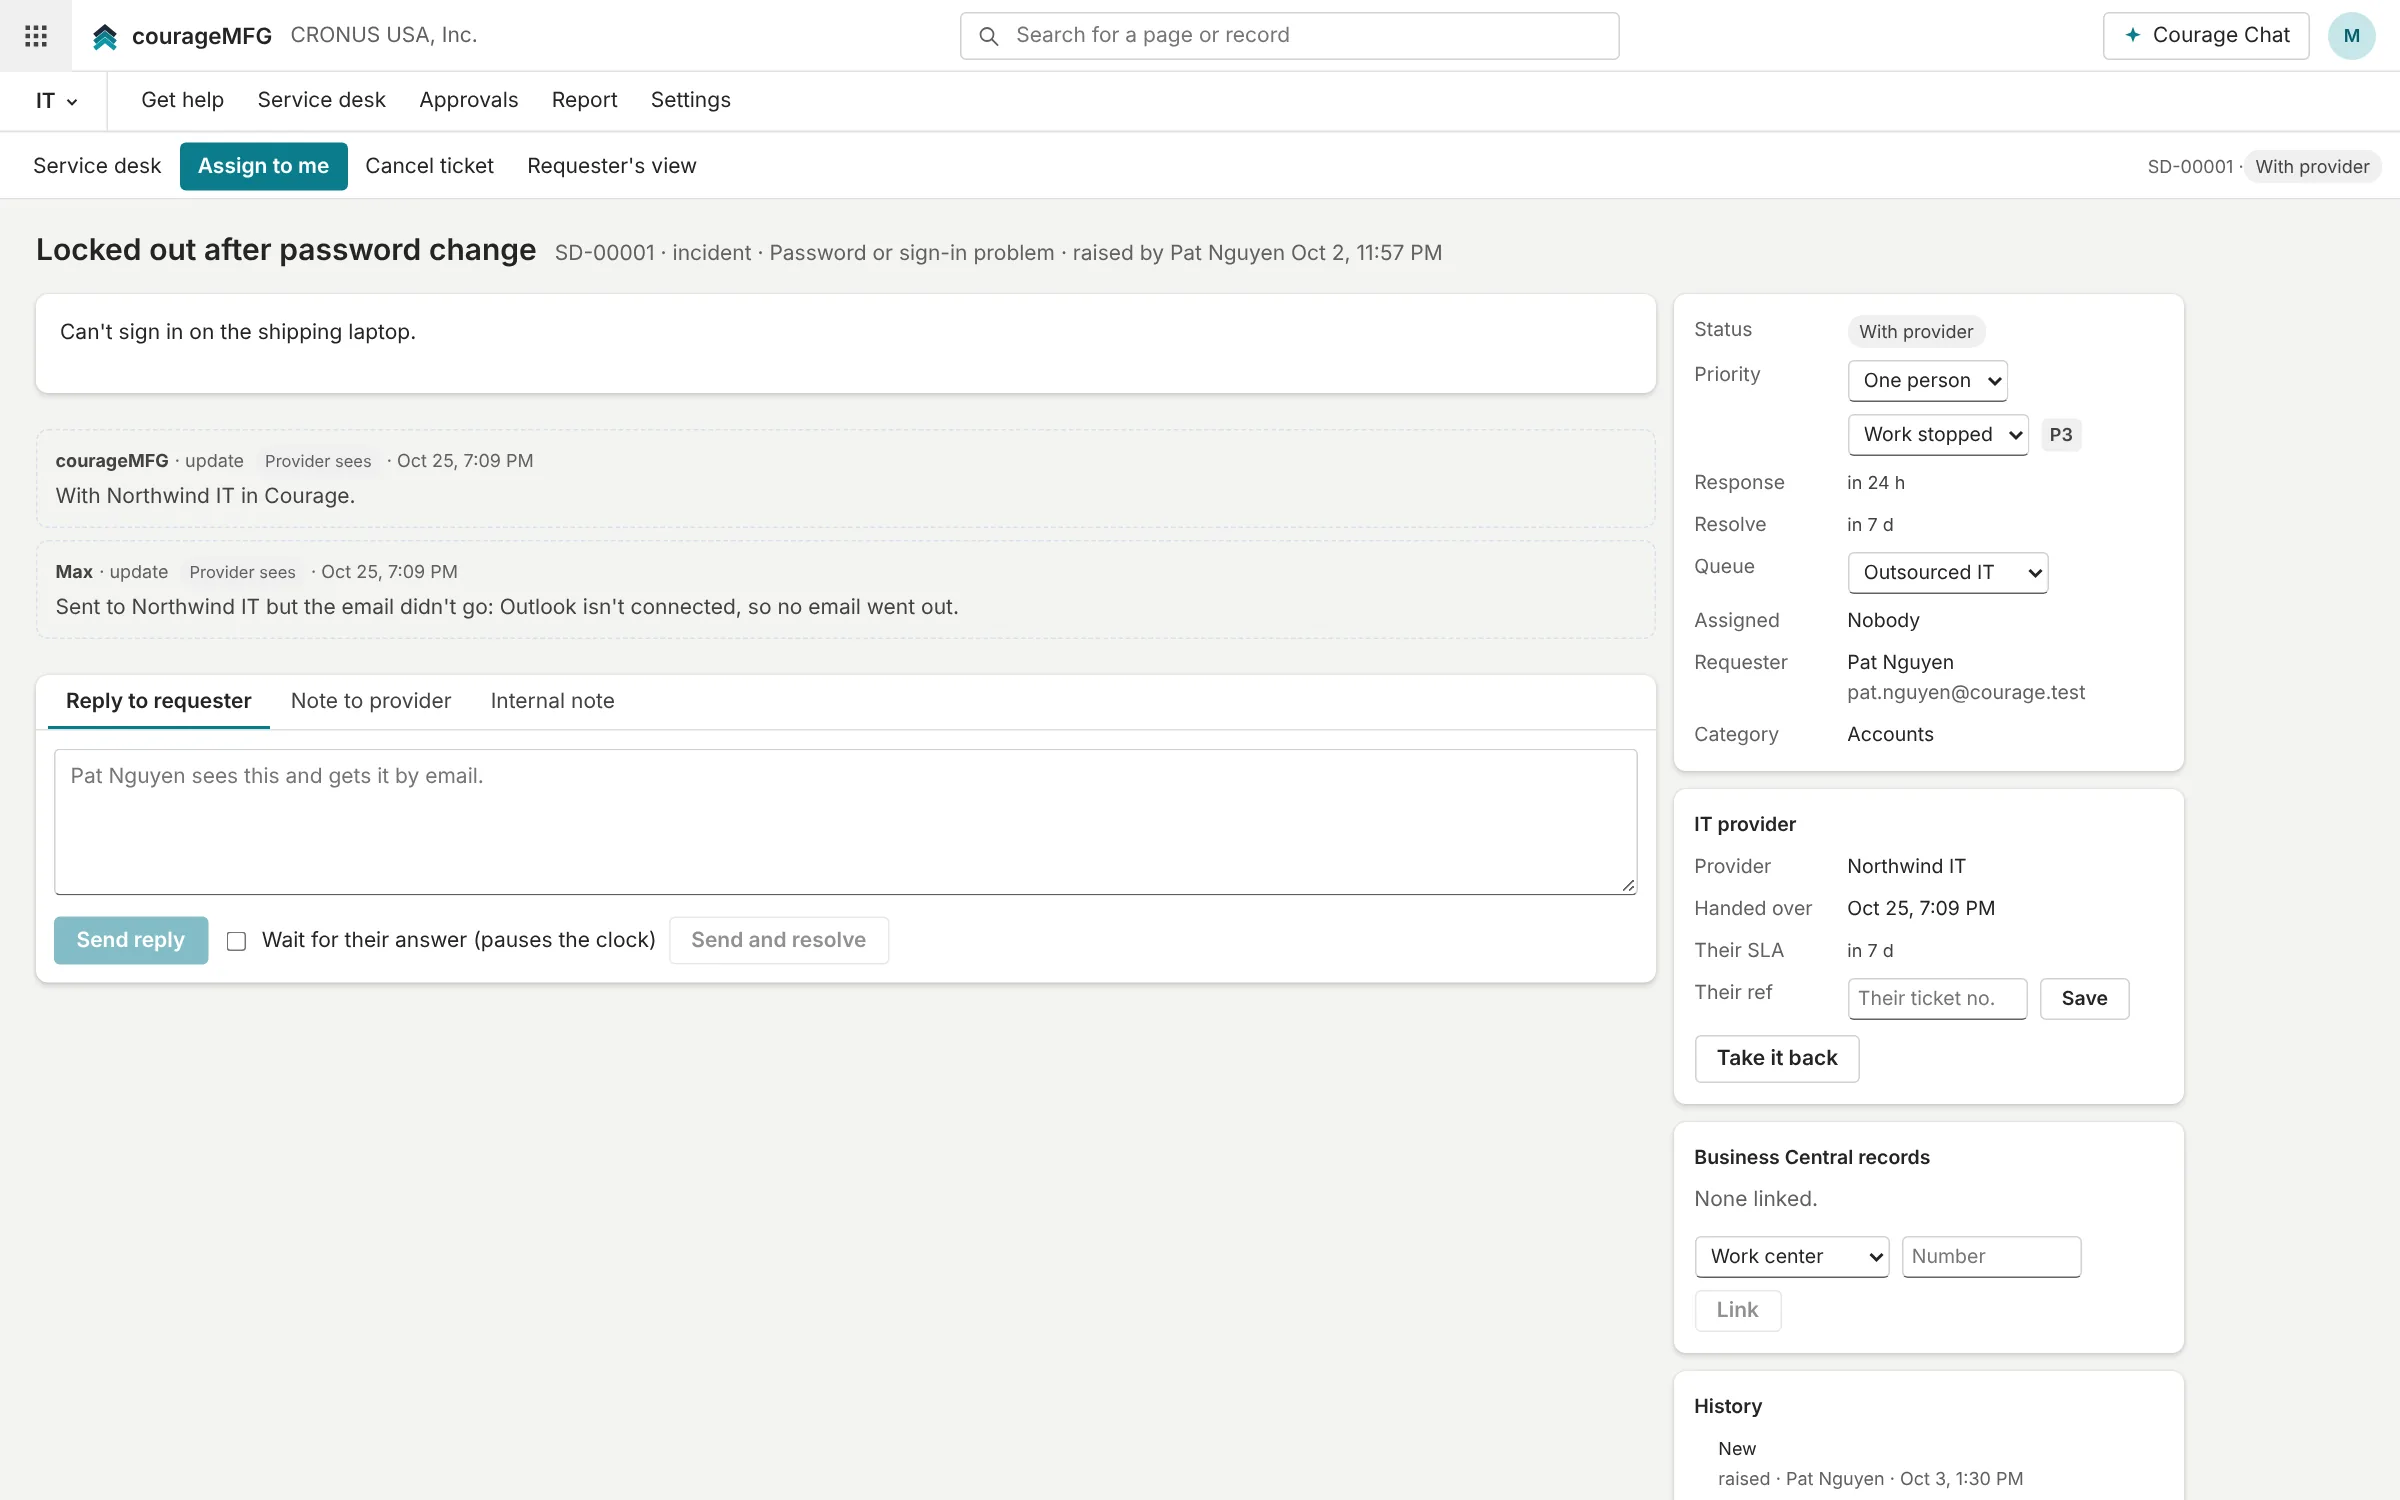Image resolution: width=2400 pixels, height=1500 pixels.
Task: Click With provider status badge in header
Action: [x=2311, y=167]
